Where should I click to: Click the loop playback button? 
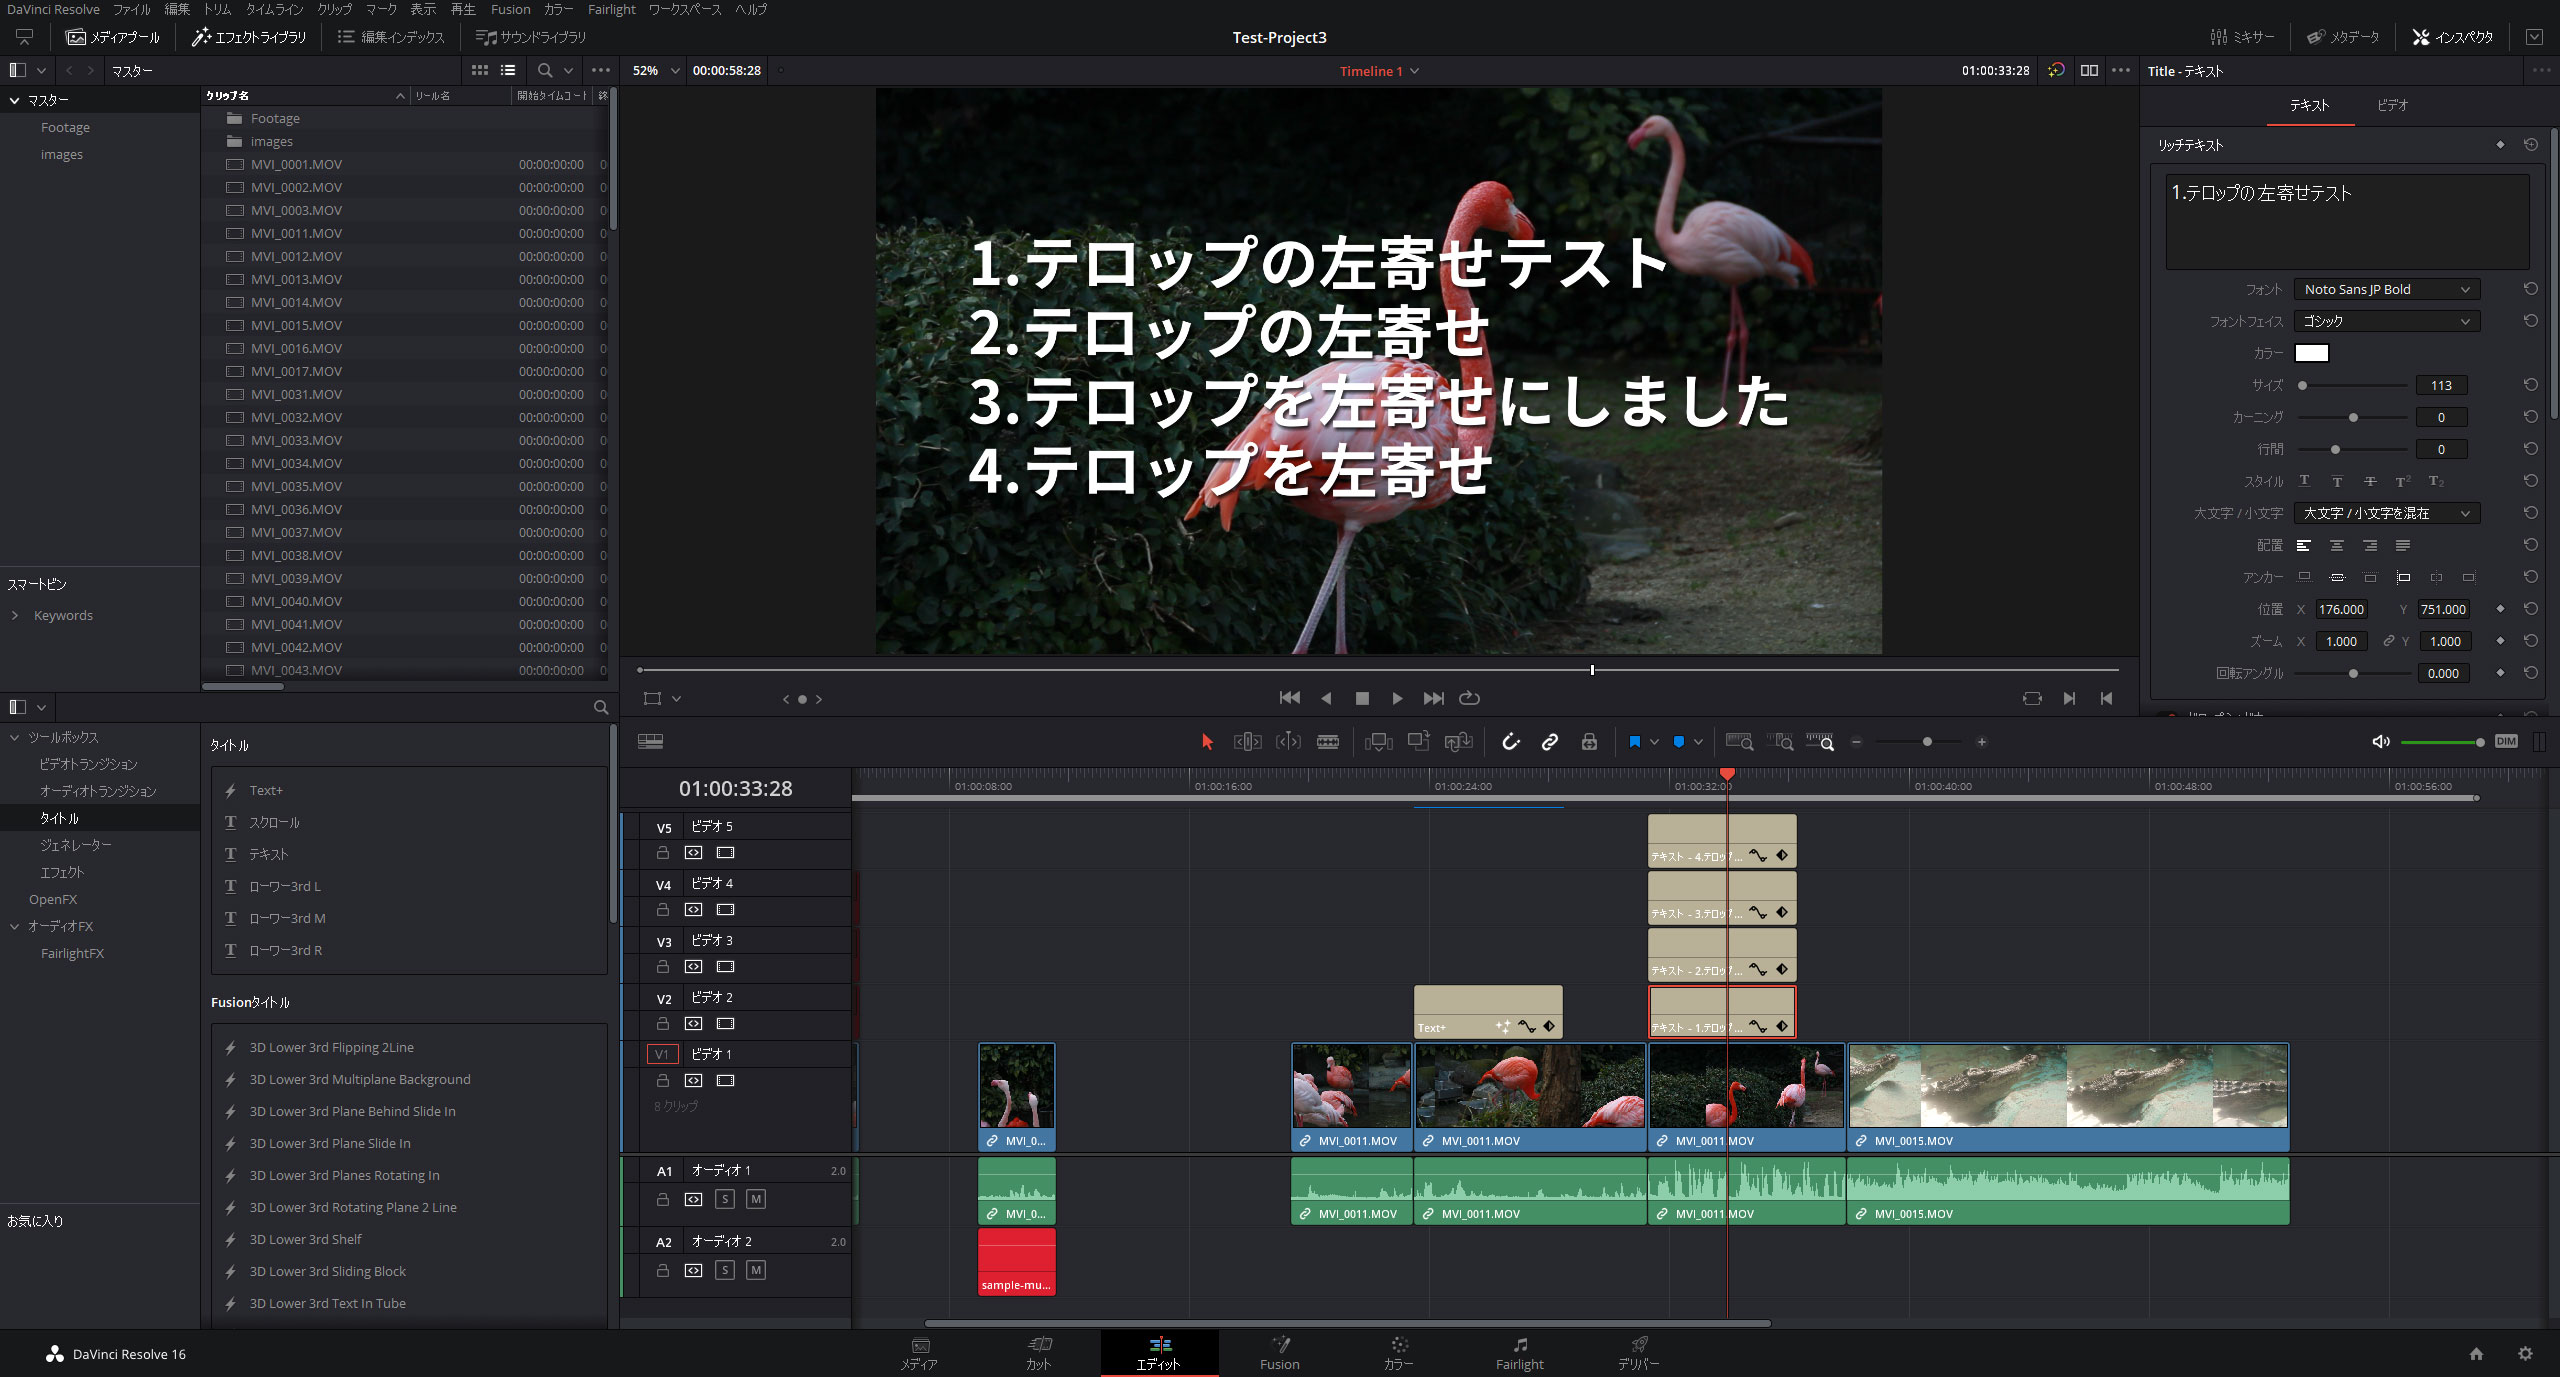1469,698
